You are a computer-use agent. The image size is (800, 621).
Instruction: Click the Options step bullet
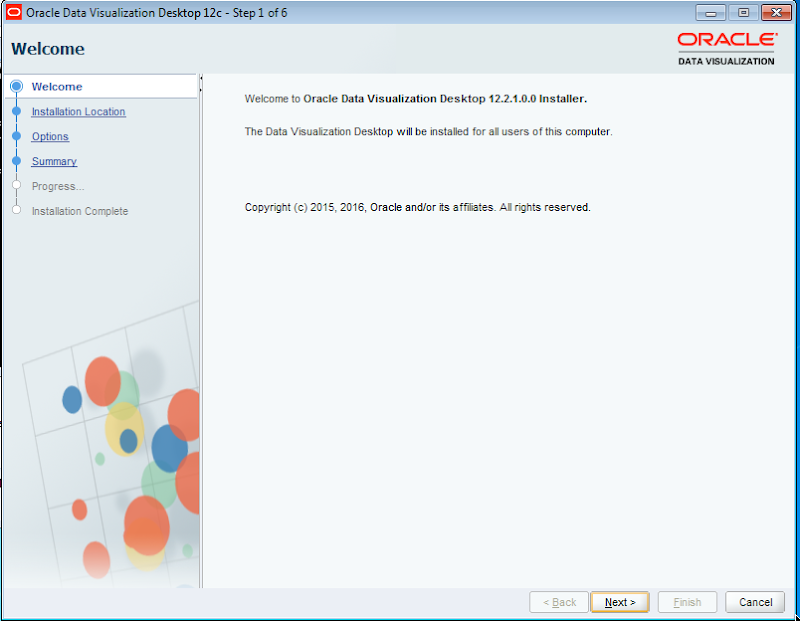16,136
